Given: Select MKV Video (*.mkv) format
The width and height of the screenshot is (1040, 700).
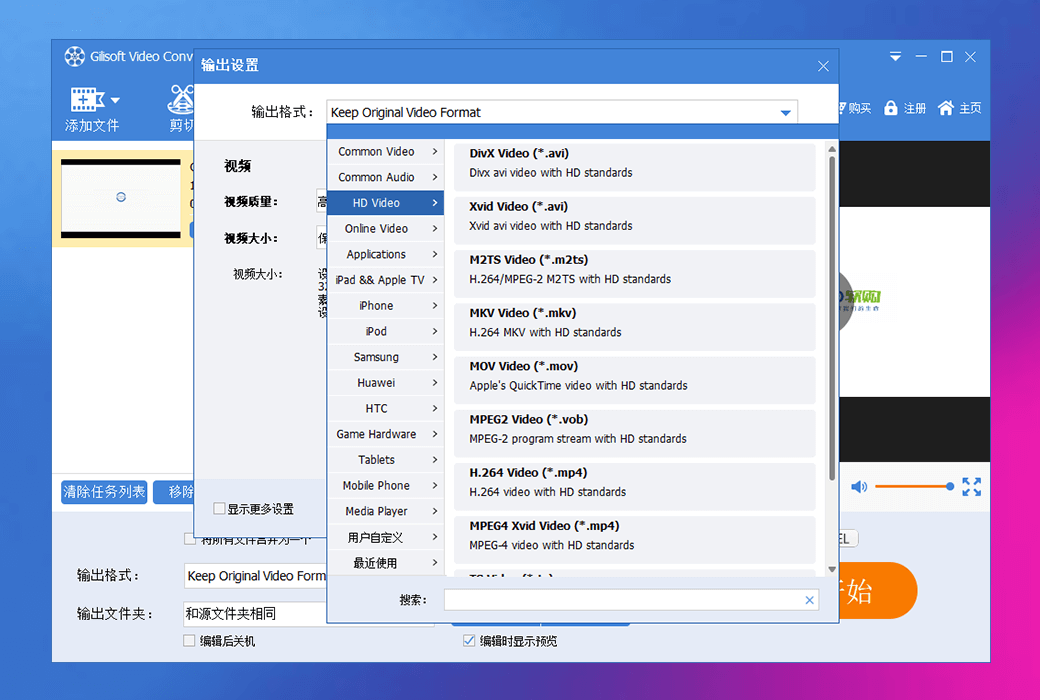Looking at the screenshot, I should coord(634,323).
